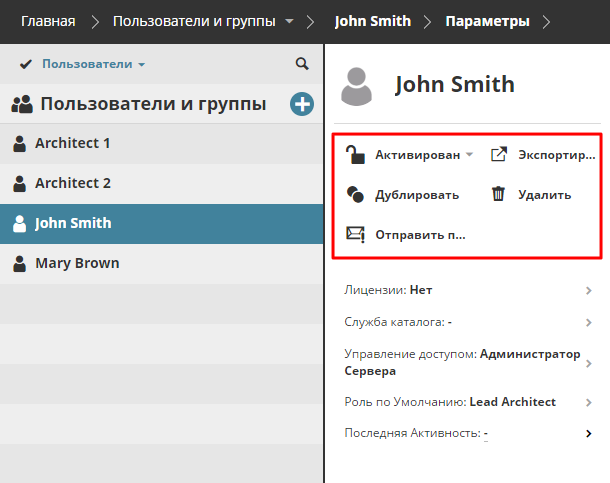The image size is (610, 483).
Task: Click the send message envelope icon
Action: tap(355, 235)
